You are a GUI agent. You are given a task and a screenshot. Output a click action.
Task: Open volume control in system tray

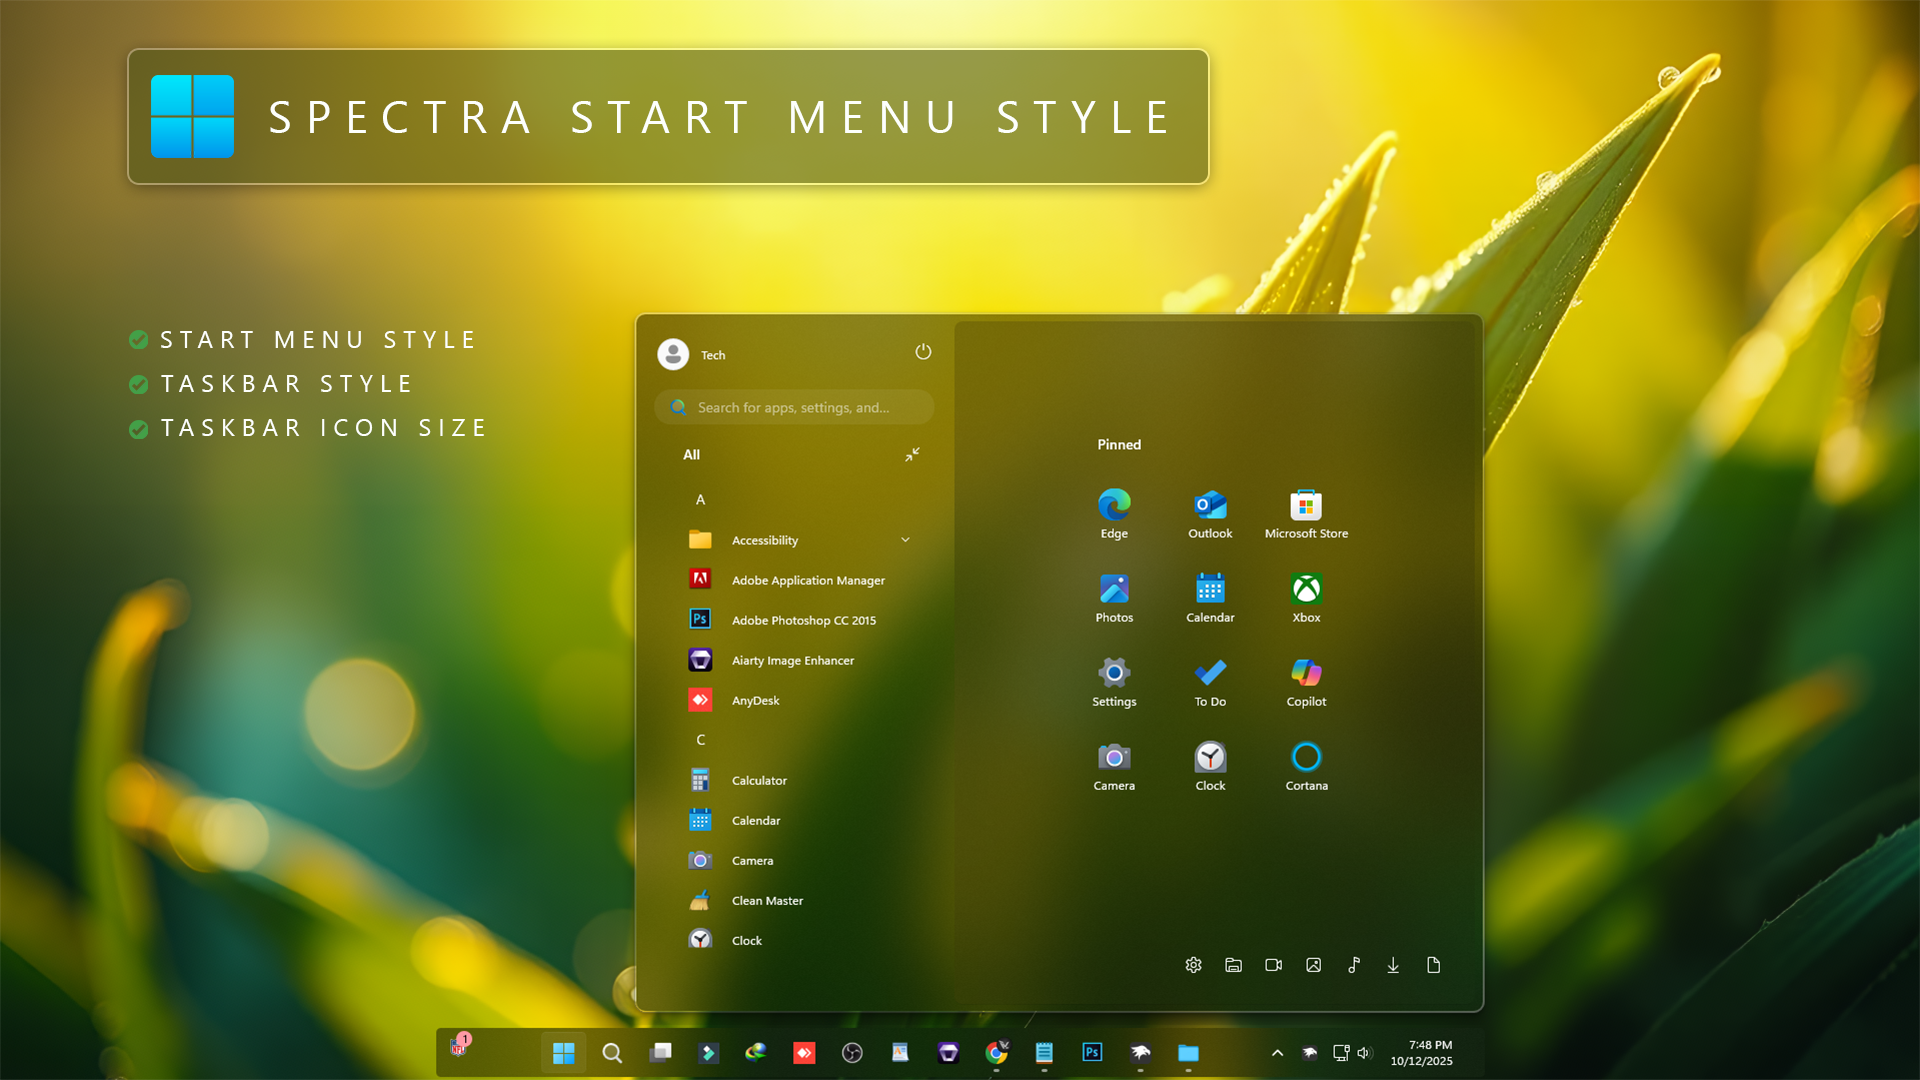tap(1365, 1053)
